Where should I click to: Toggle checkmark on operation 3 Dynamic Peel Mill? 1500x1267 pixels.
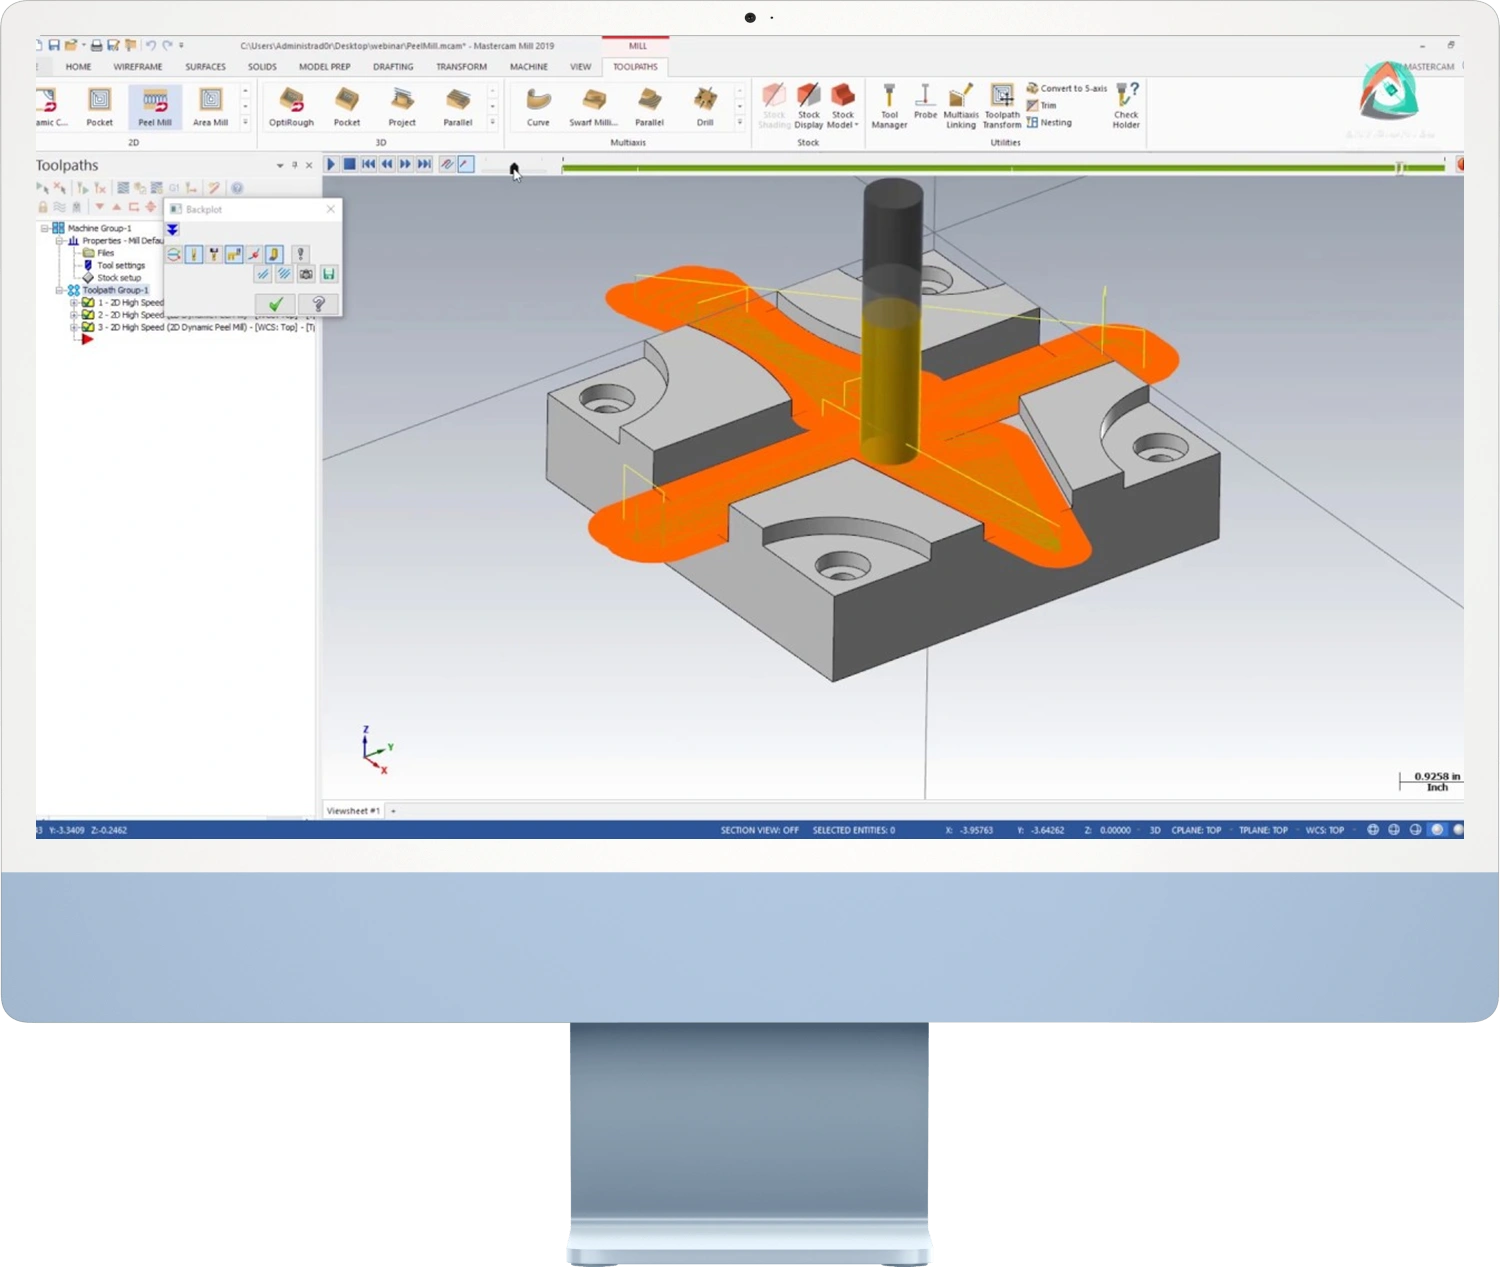pyautogui.click(x=88, y=327)
